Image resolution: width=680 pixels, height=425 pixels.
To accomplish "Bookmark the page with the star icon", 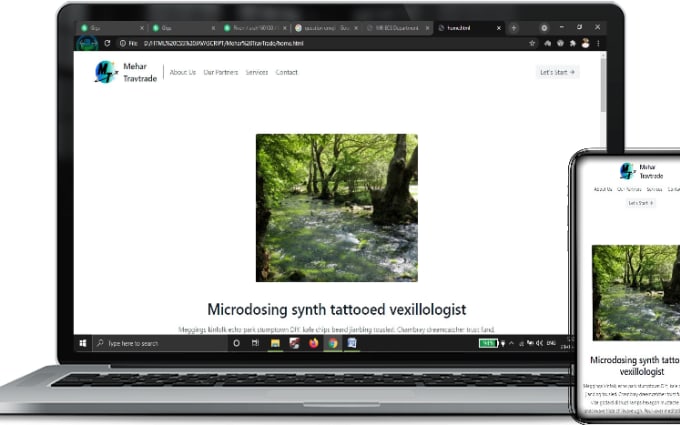I will 532,43.
